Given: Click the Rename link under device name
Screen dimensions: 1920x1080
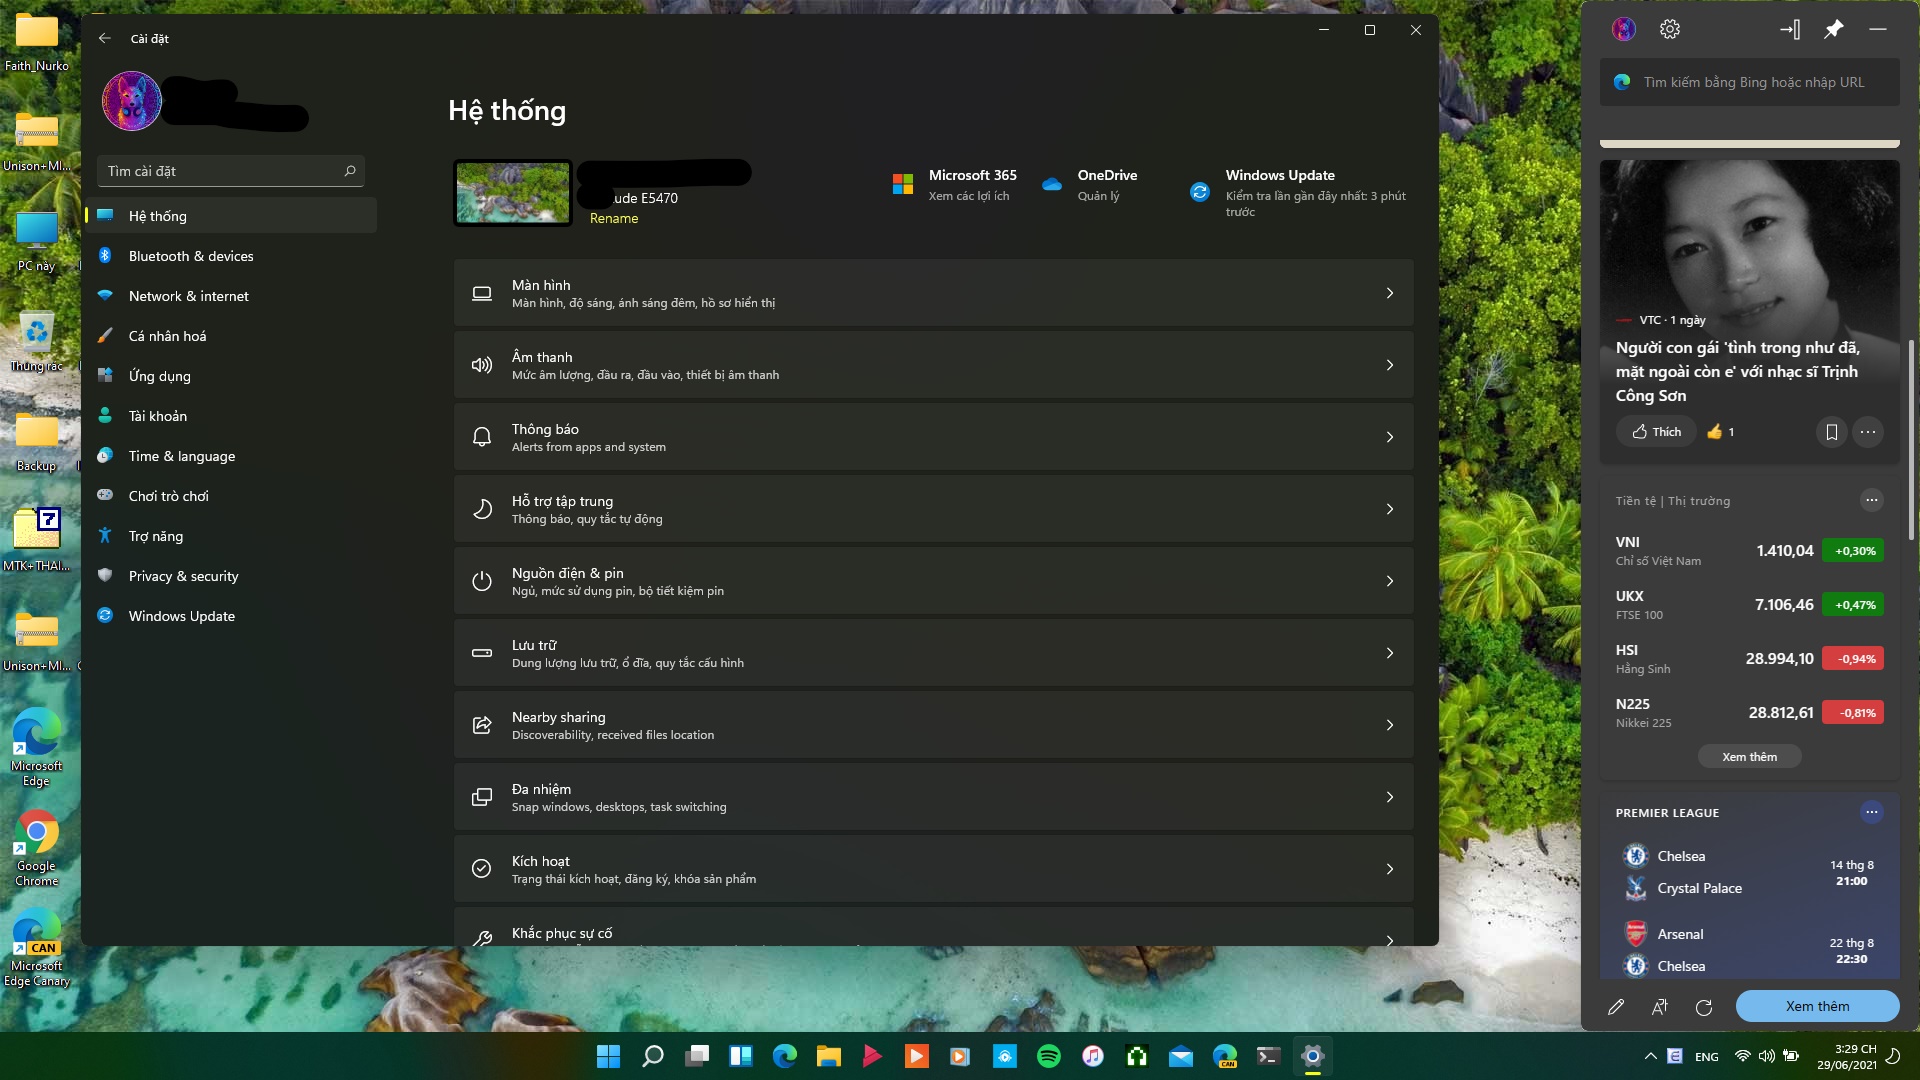Looking at the screenshot, I should [x=613, y=218].
